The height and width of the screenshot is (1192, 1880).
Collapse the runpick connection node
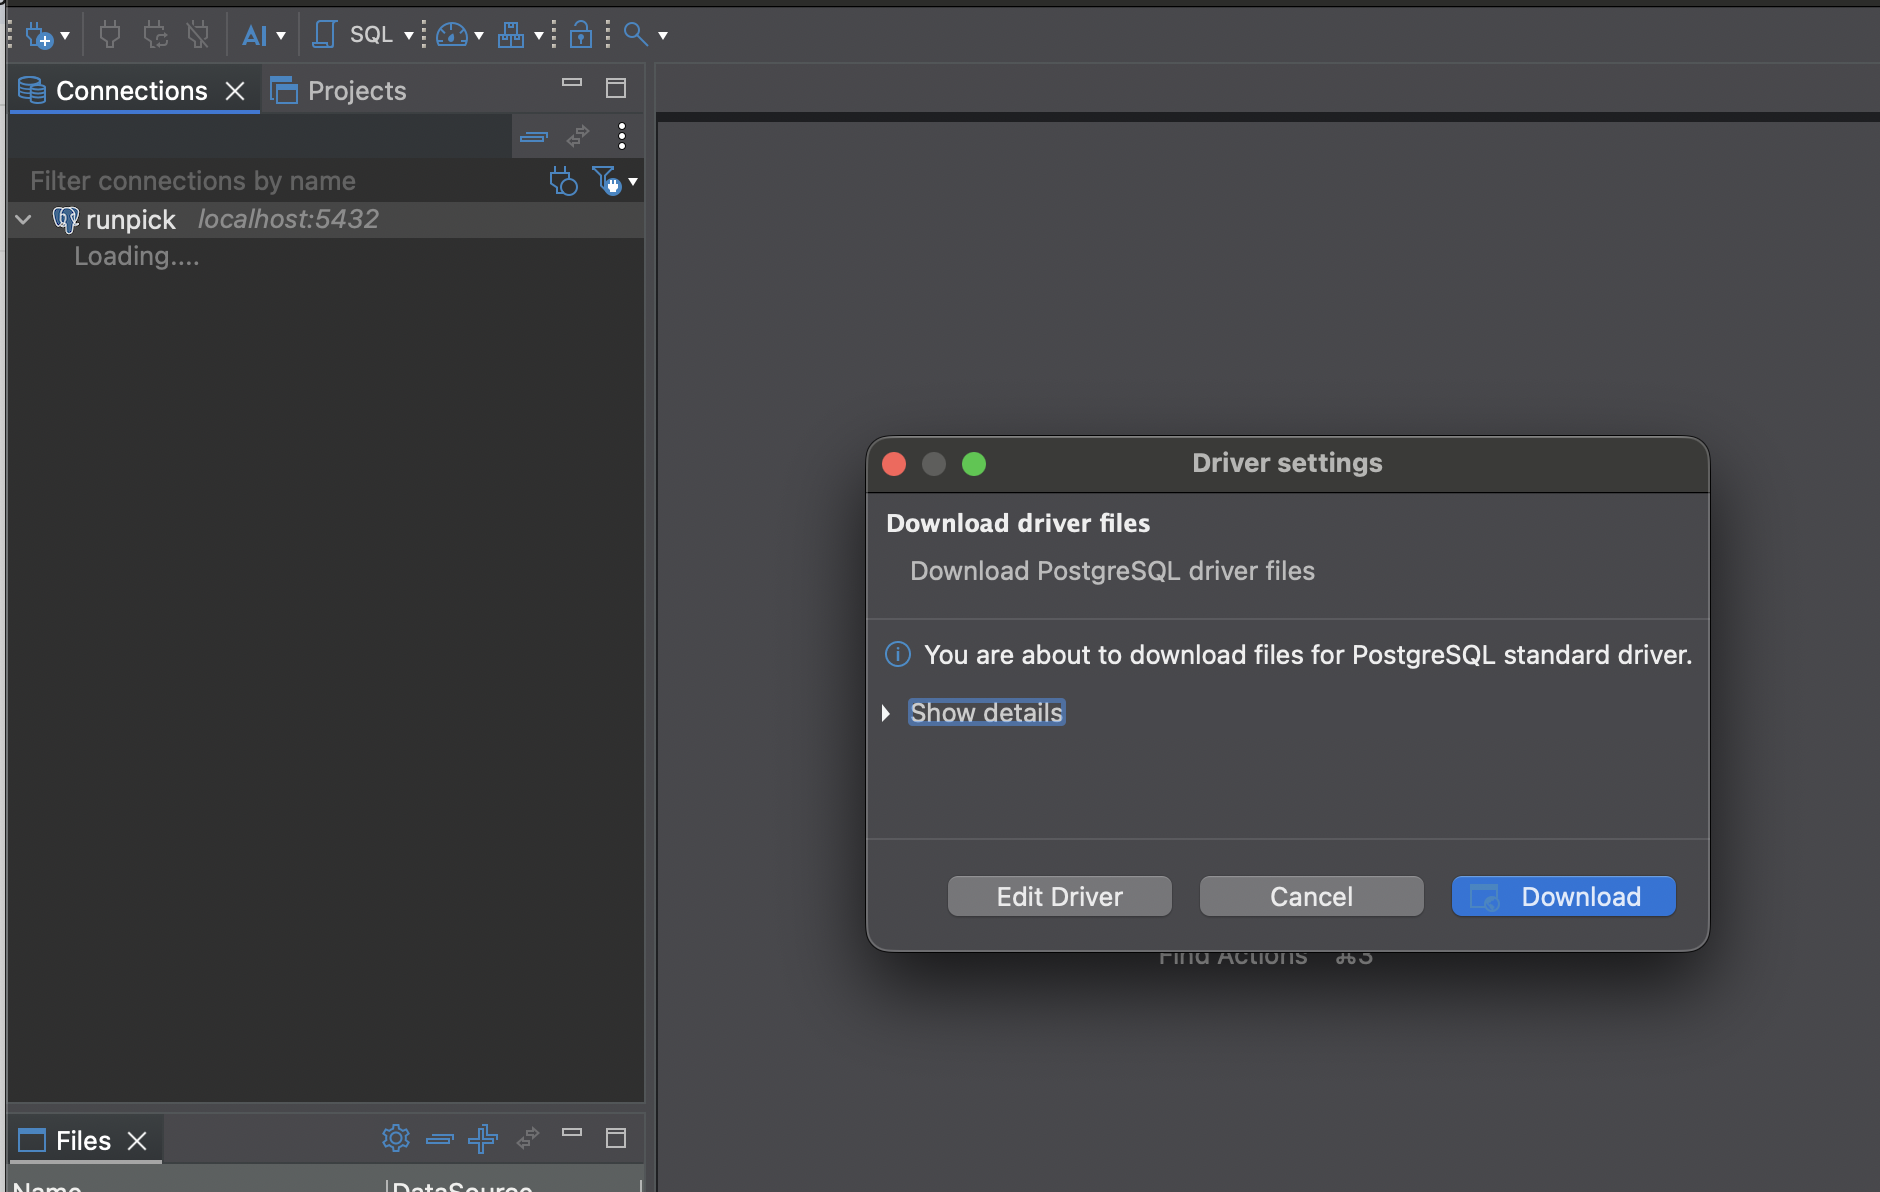pyautogui.click(x=23, y=219)
